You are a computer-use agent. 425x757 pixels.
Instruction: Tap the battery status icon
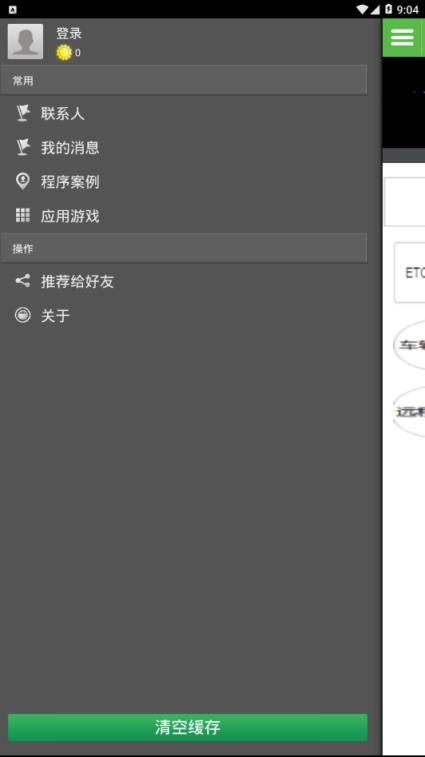389,9
